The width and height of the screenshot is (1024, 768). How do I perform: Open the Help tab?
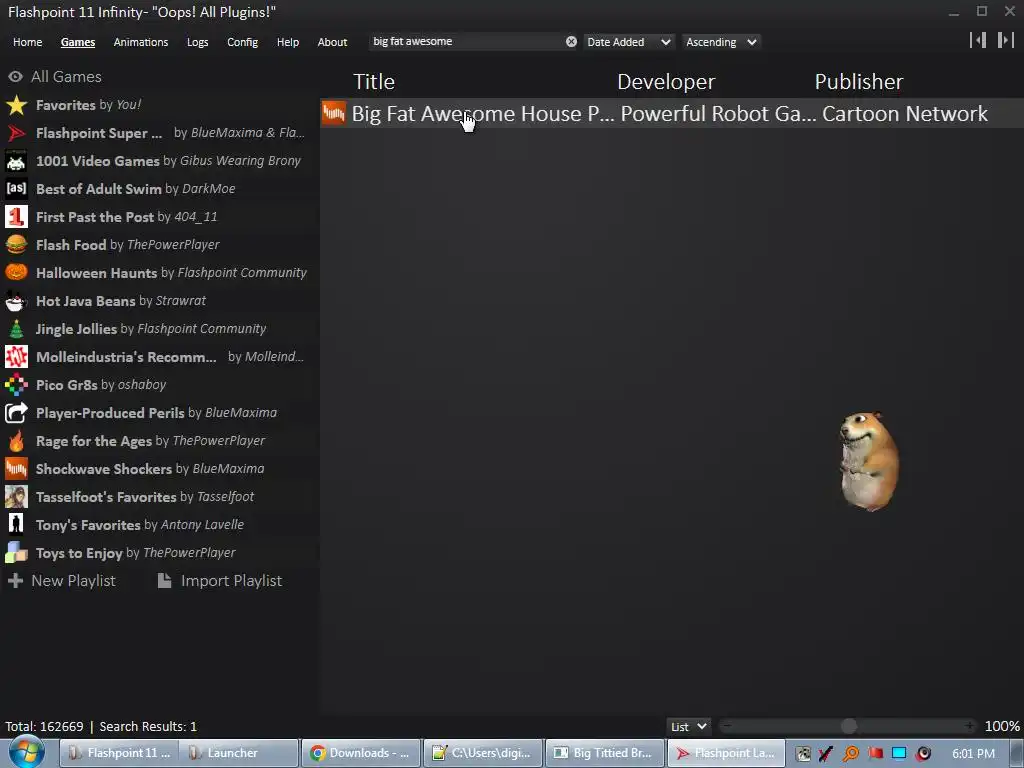tap(287, 42)
